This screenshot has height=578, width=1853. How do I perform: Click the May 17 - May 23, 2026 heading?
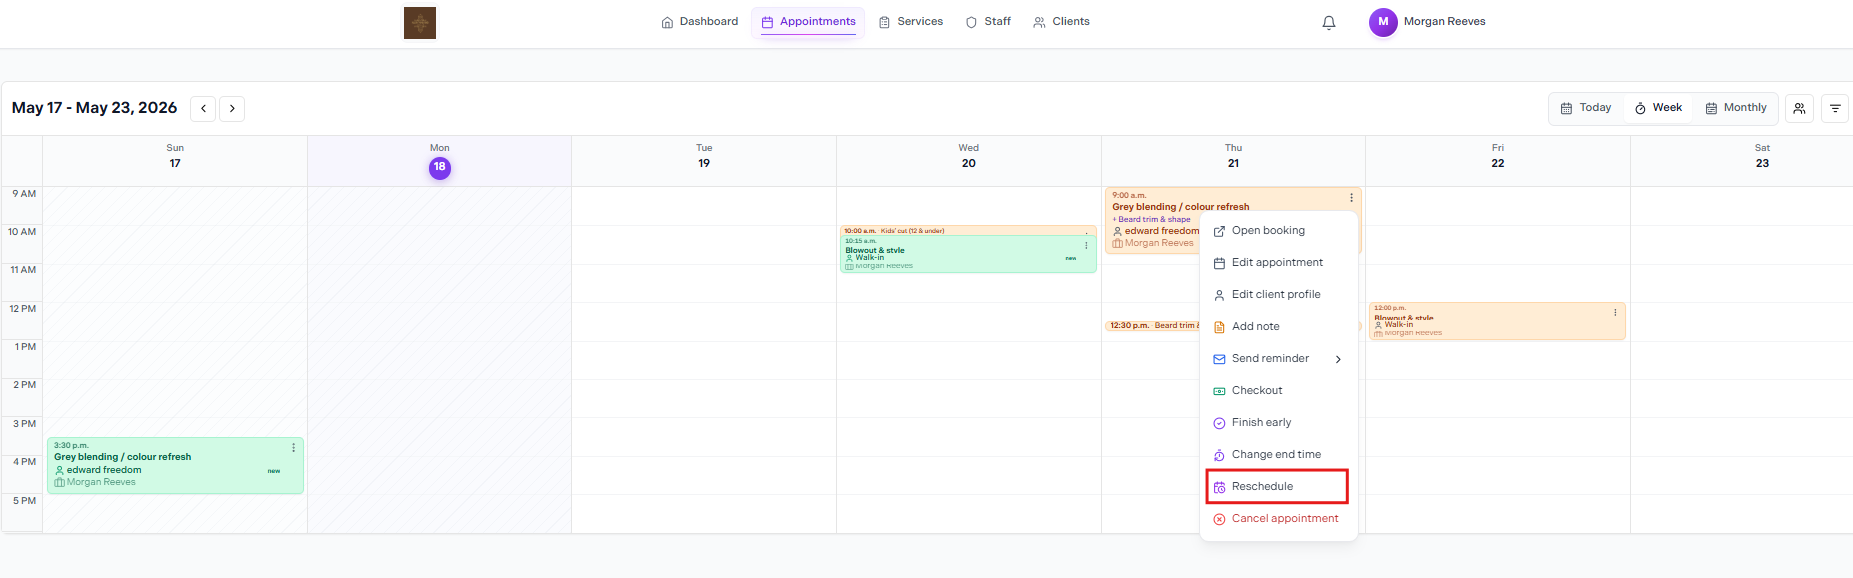[x=94, y=108]
